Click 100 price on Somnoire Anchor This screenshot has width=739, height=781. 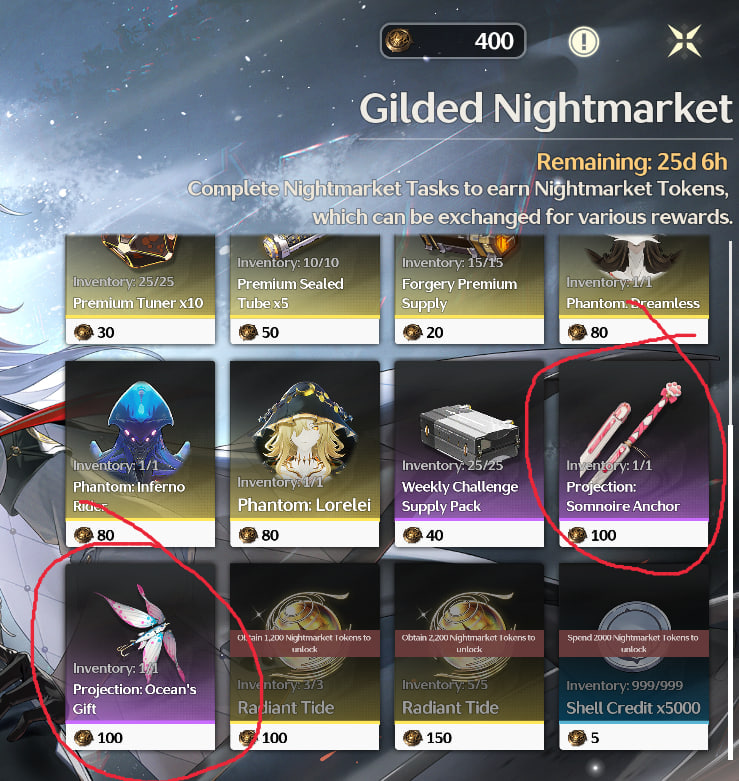603,535
